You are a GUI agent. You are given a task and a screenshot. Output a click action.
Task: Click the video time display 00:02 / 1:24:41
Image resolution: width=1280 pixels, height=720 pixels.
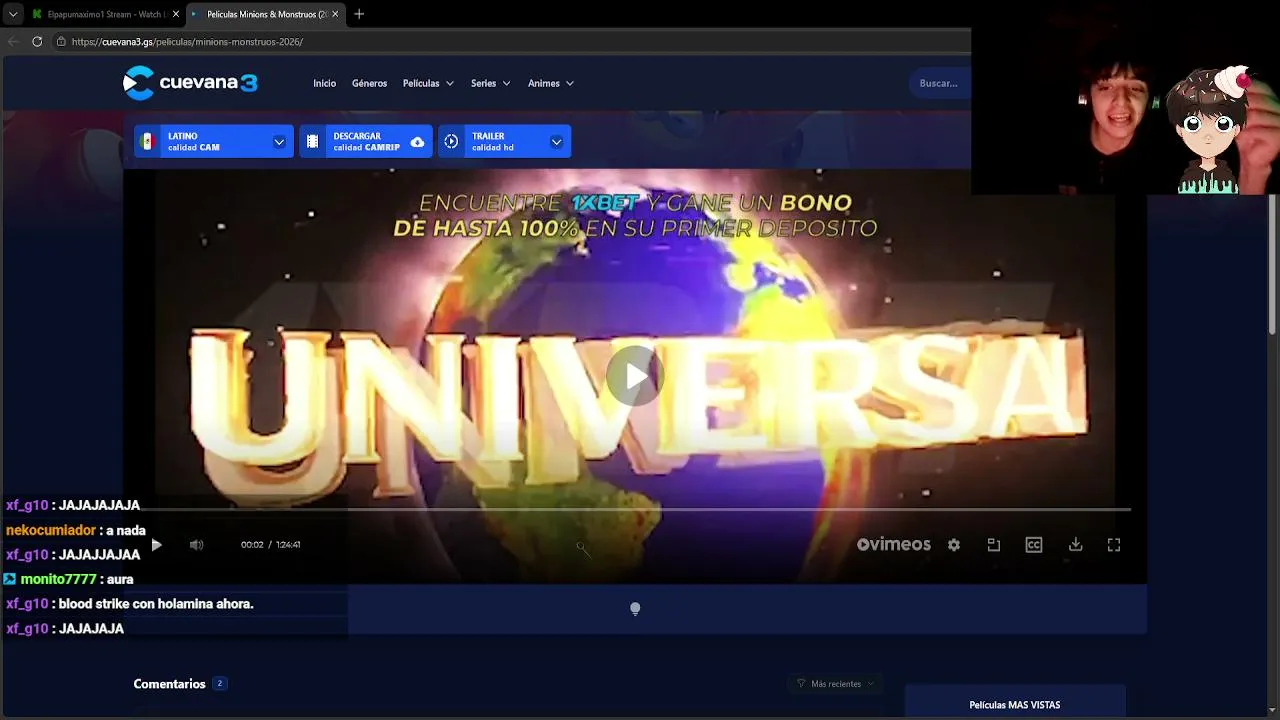click(270, 545)
